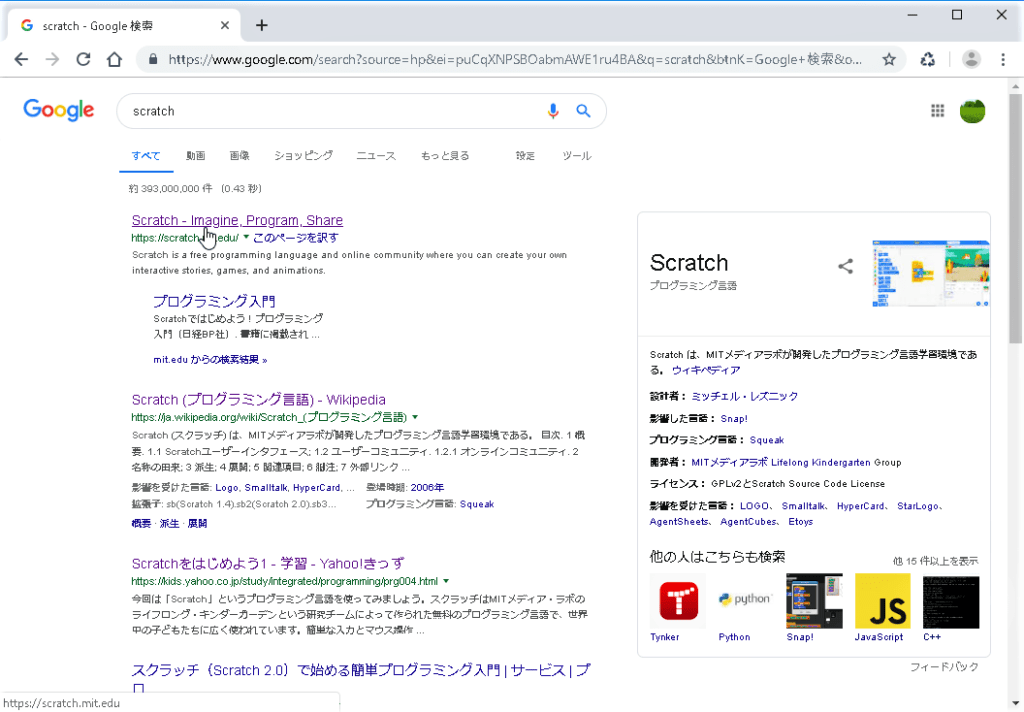The height and width of the screenshot is (712, 1024).
Task: Open スクラッチ (Scratch 2.0) で始める result
Action: coord(361,670)
